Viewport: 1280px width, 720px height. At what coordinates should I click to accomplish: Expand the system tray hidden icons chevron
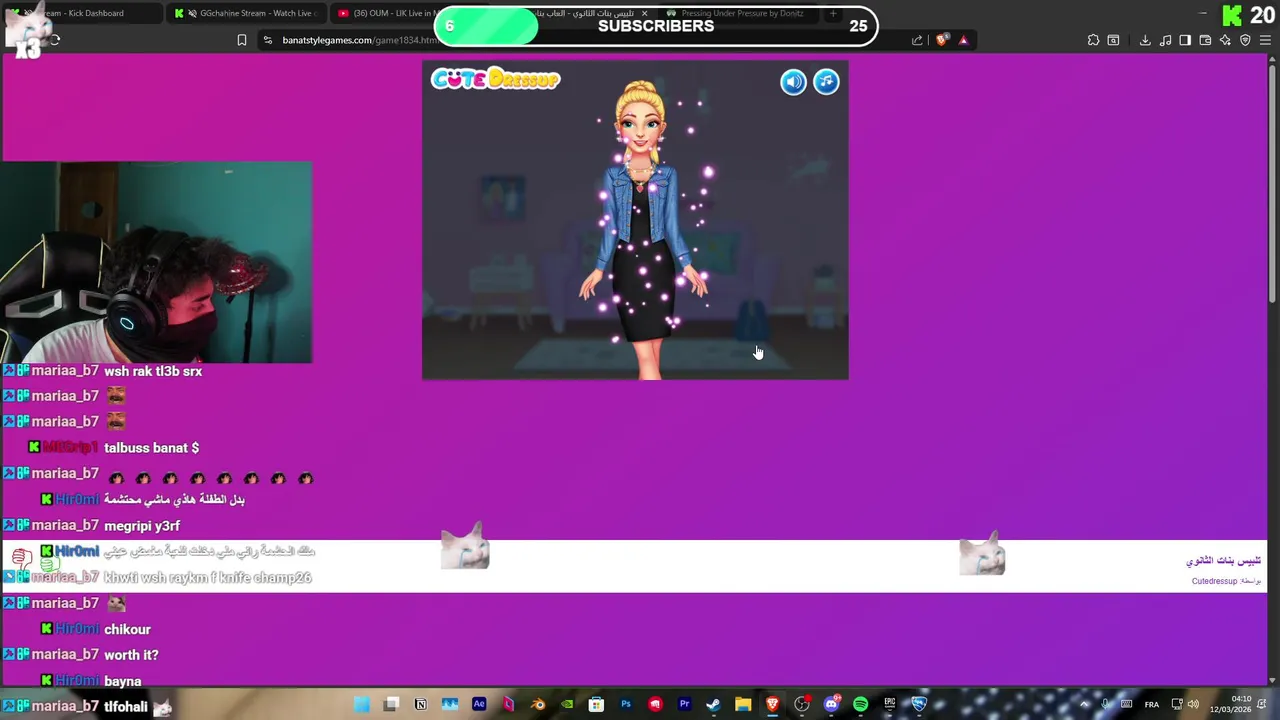1084,704
